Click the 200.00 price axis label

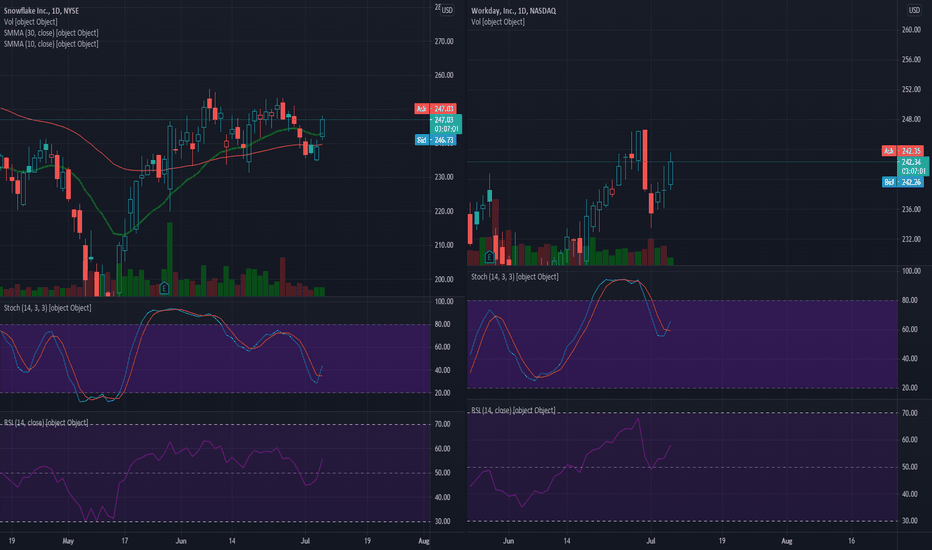coord(444,279)
